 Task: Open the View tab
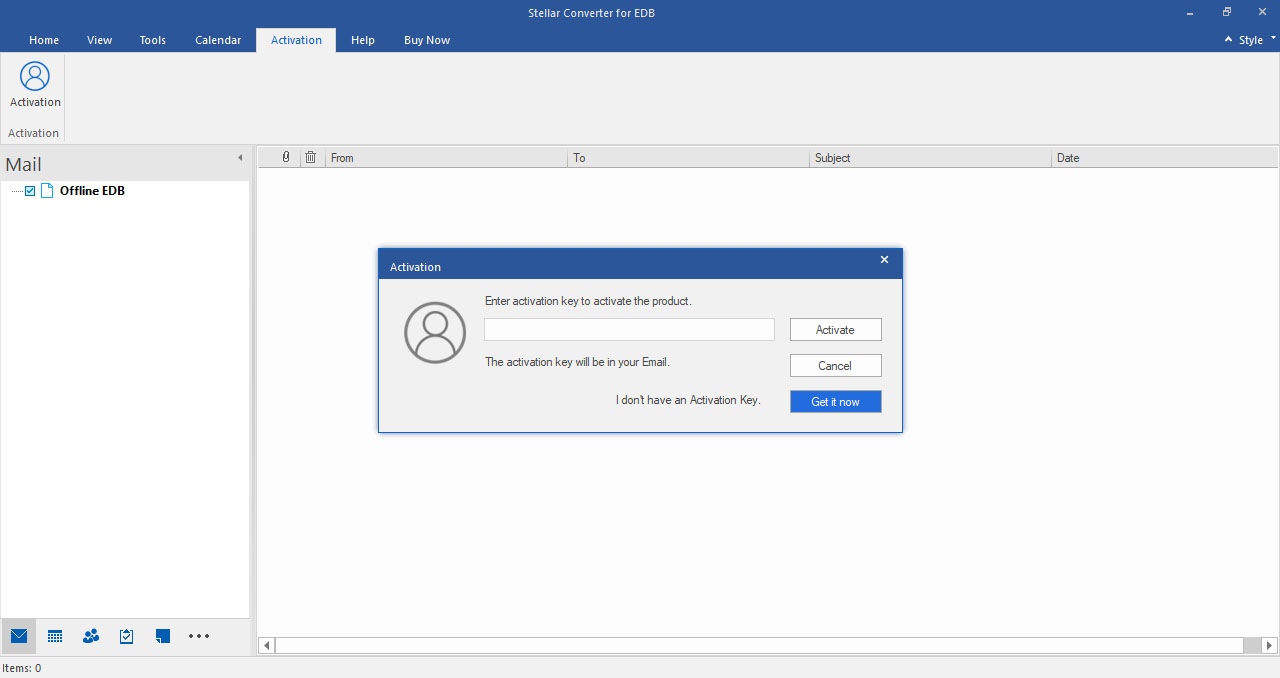(99, 40)
